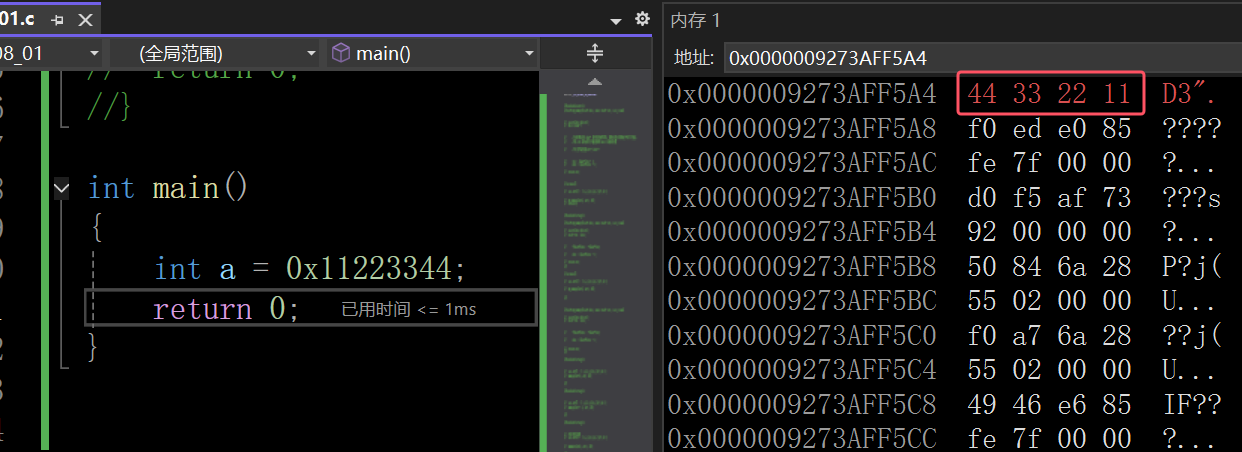Click the hex bytes 49 46 e6 85
Screen dimensions: 1242x452
(x=1049, y=405)
